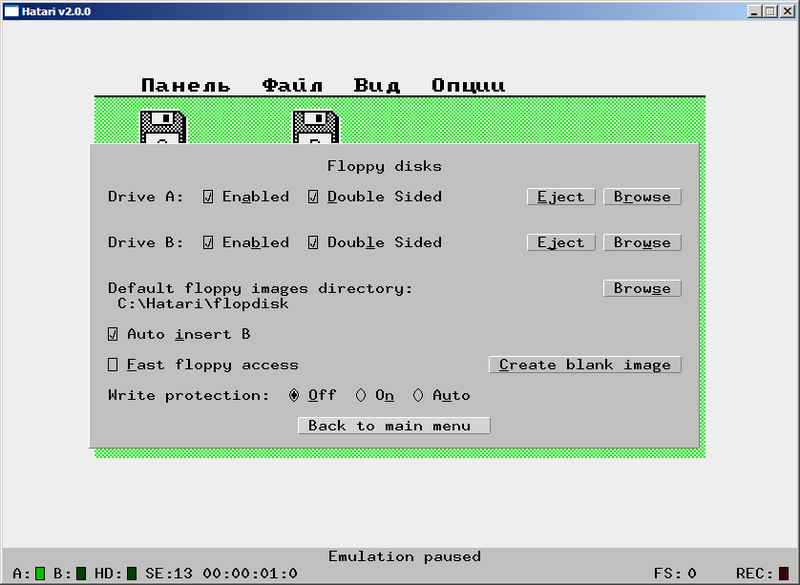Screen dimensions: 800x585
Task: Click the drive B status LED
Action: tap(81, 573)
